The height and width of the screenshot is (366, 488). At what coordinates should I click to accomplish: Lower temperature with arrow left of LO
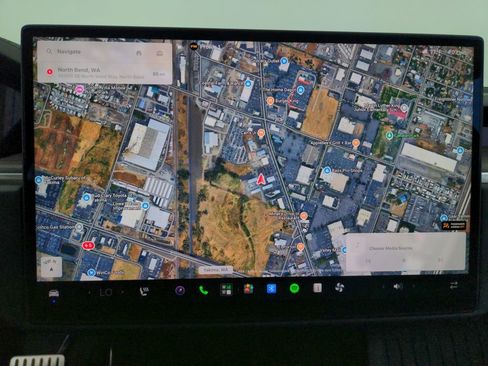(89, 292)
